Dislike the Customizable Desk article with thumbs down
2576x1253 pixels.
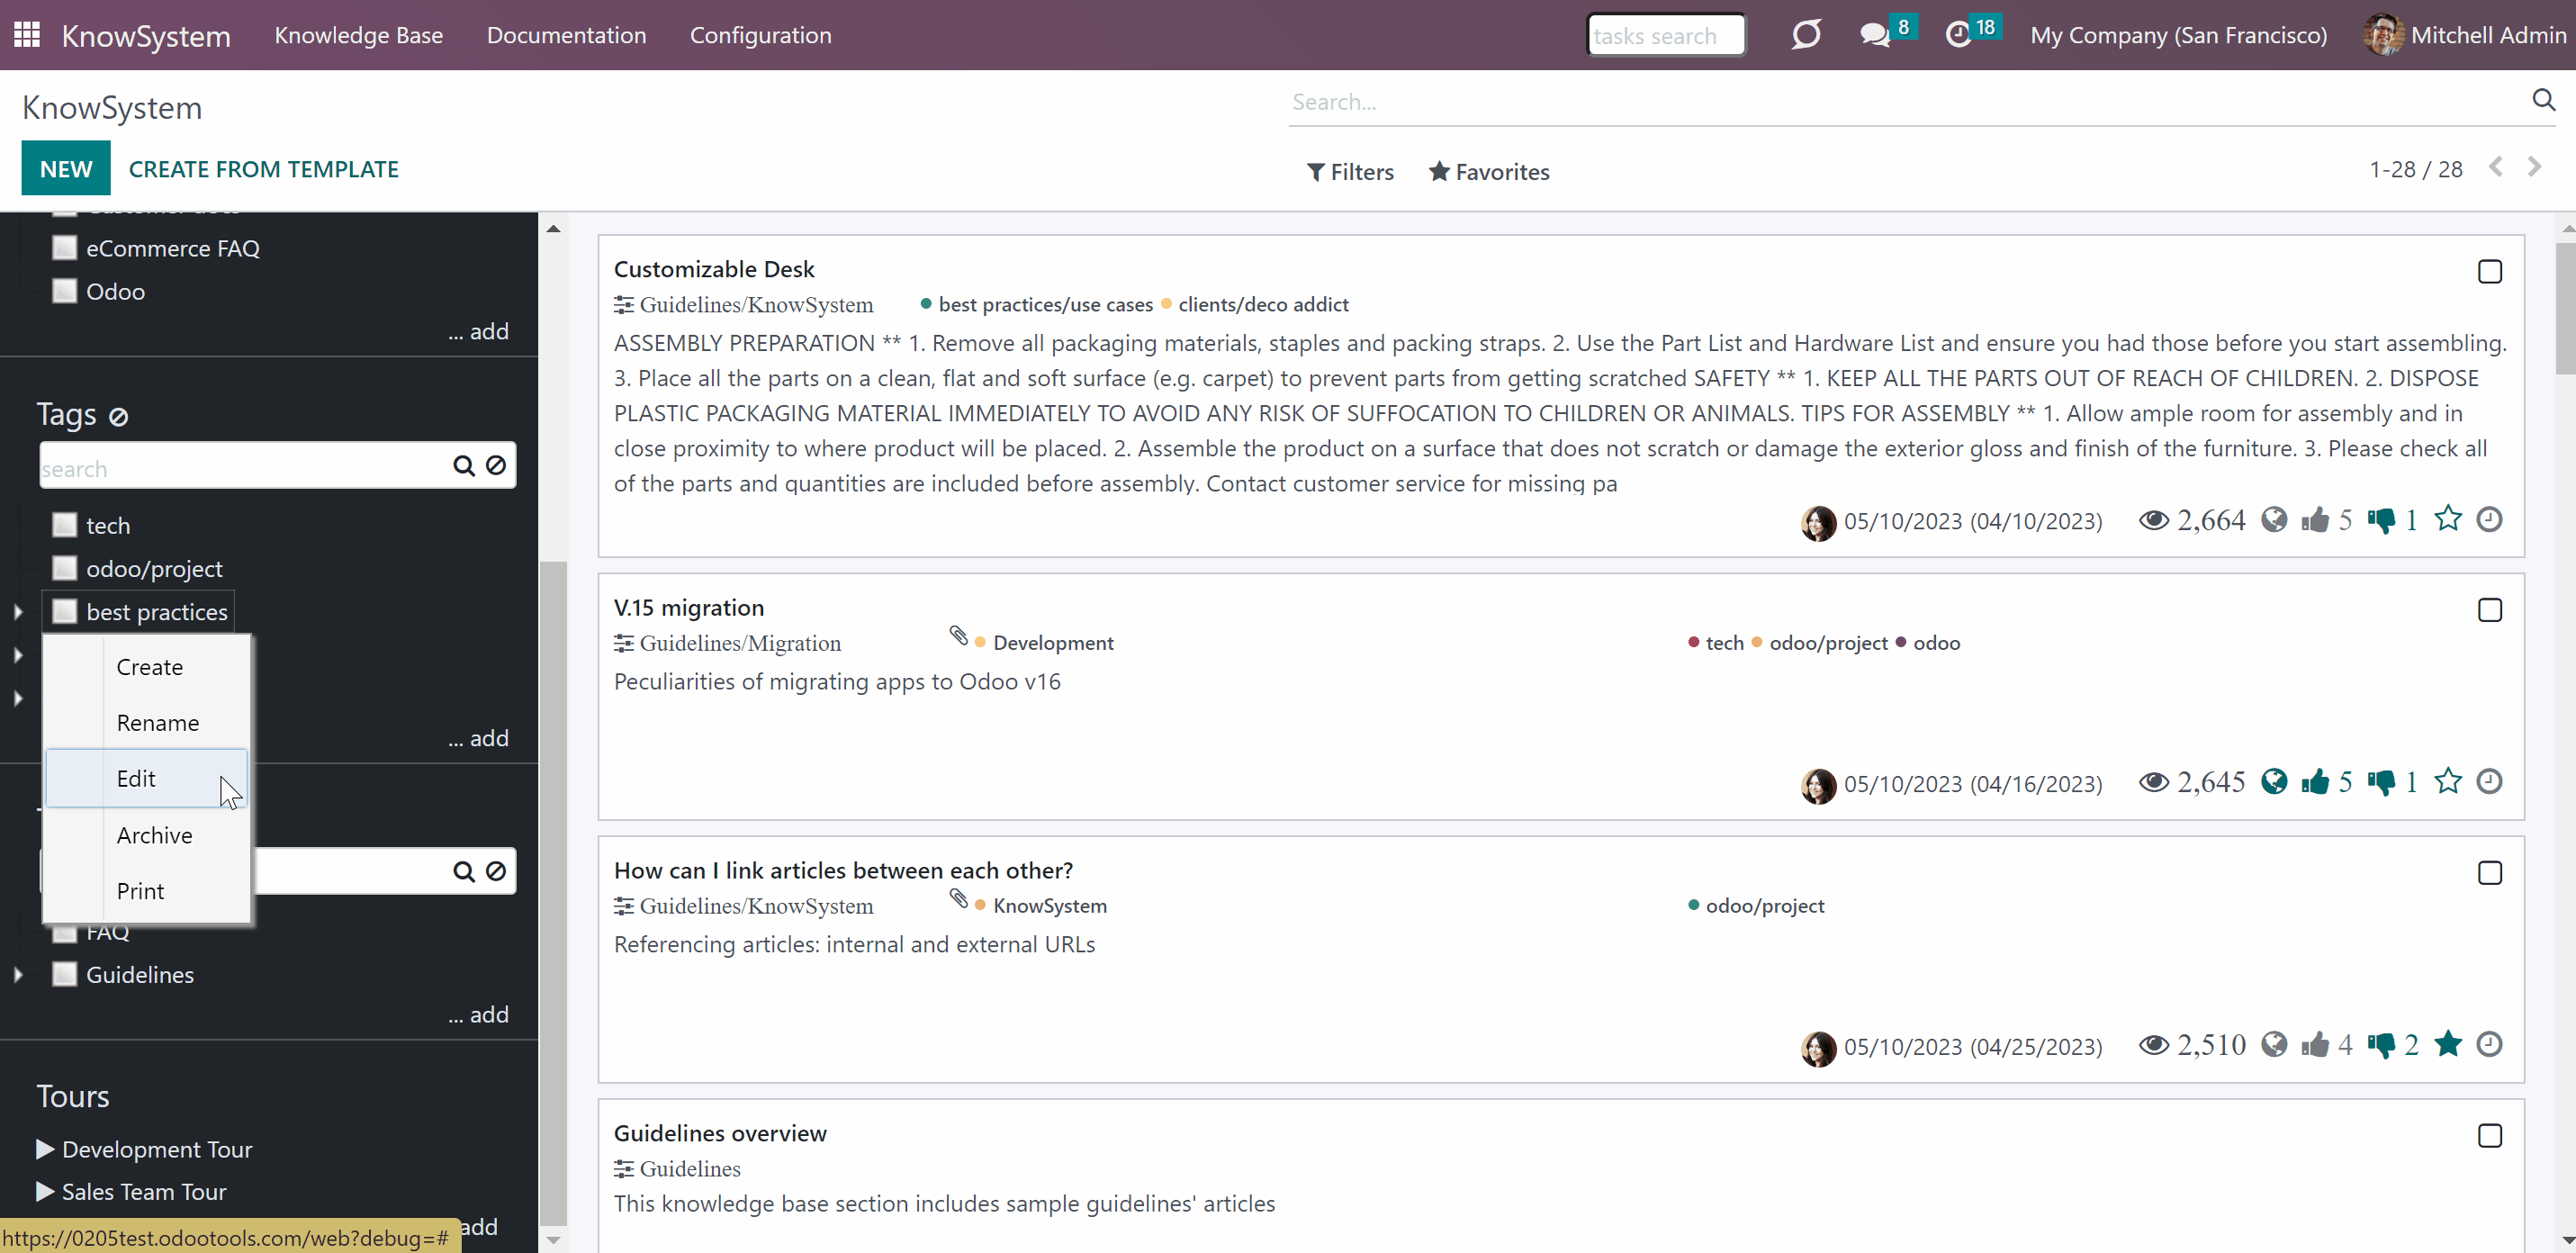point(2381,520)
